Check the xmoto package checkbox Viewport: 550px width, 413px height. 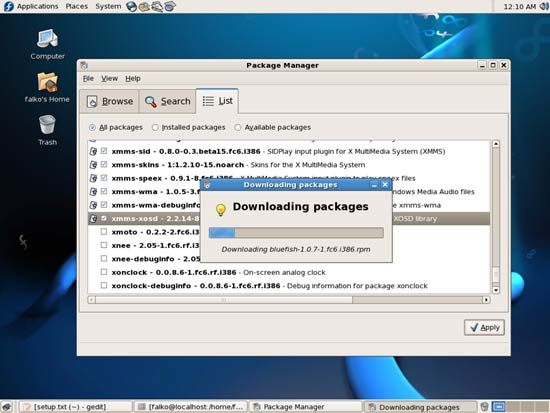[x=104, y=232]
